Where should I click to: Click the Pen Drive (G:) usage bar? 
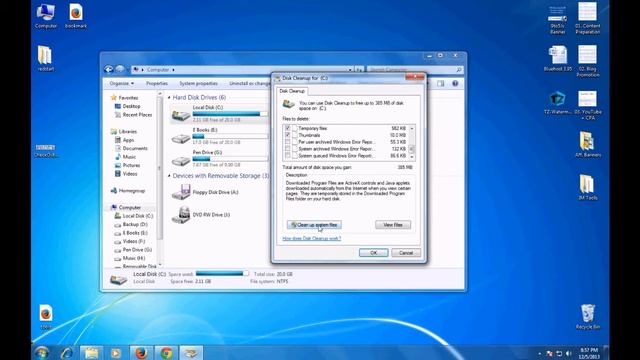230,159
